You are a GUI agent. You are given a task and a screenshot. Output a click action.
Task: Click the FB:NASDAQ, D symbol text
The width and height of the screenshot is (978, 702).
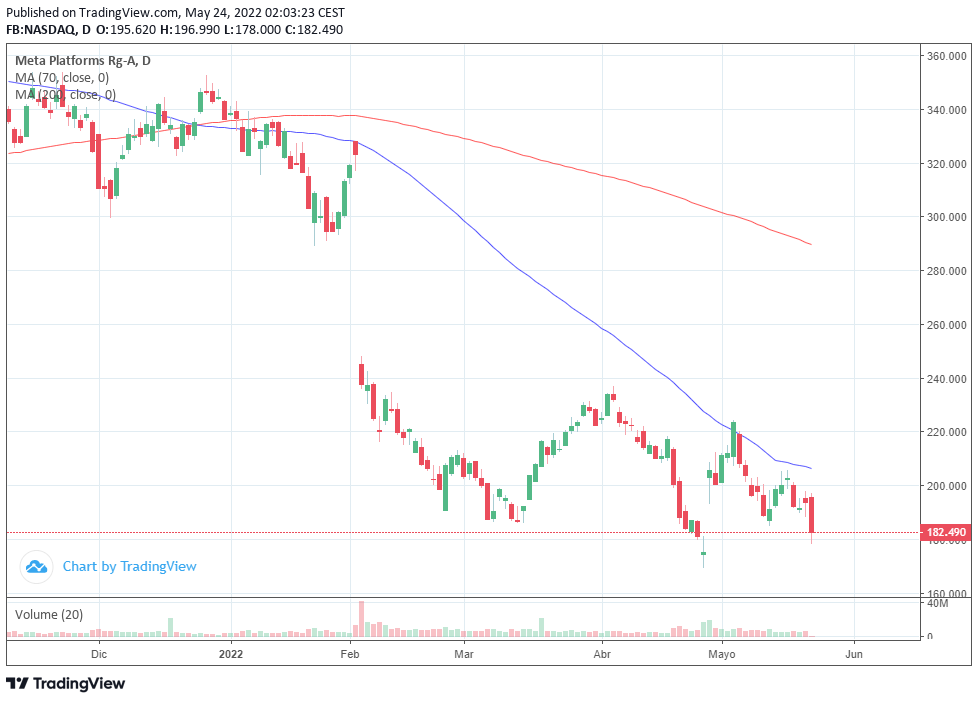click(49, 29)
